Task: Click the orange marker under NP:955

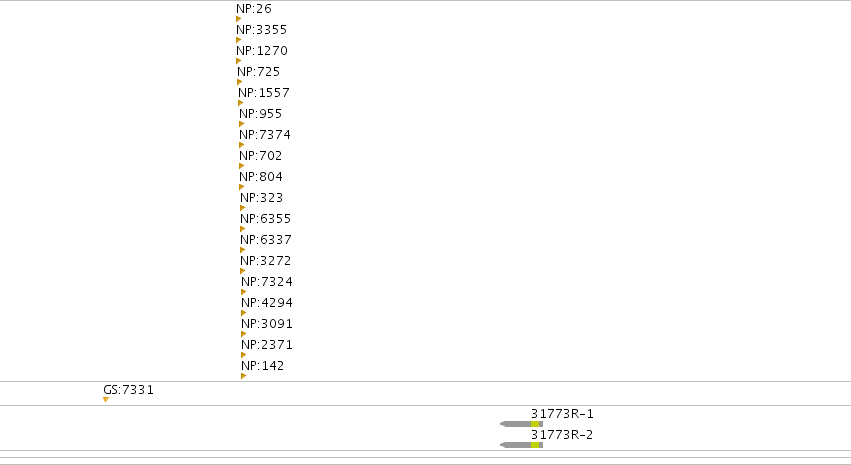Action: tap(242, 124)
